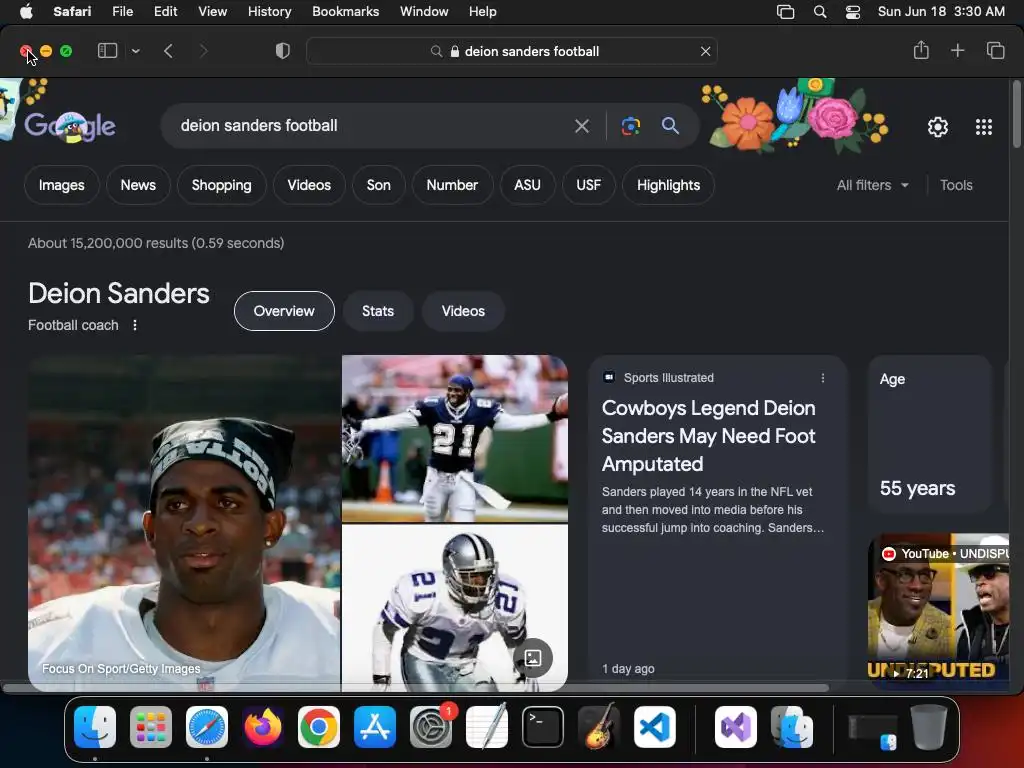
Task: Open Terminal from the Dock
Action: (543, 727)
